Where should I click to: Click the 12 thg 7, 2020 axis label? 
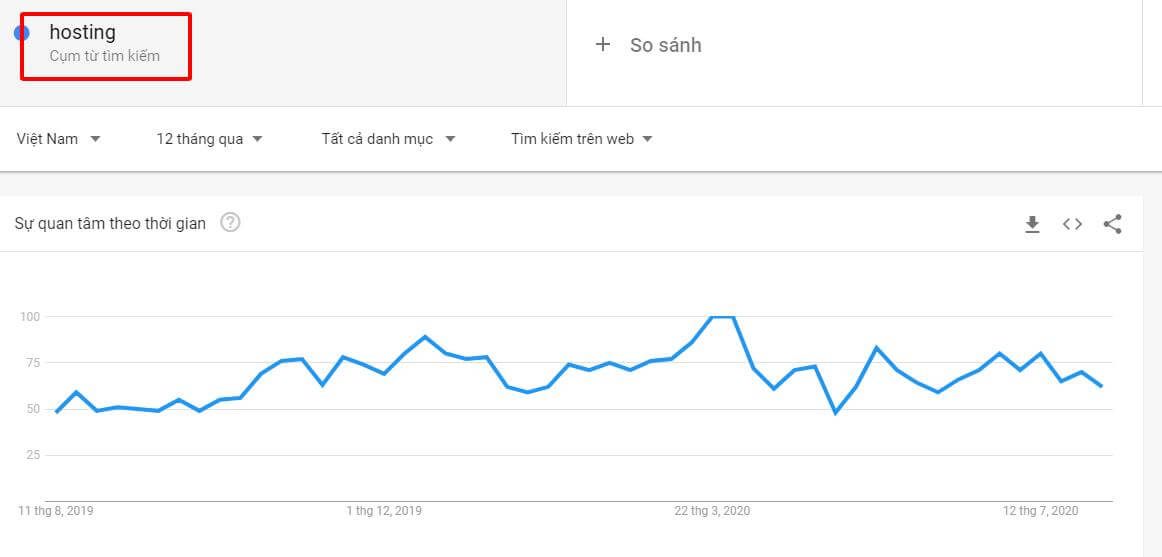pos(1040,511)
